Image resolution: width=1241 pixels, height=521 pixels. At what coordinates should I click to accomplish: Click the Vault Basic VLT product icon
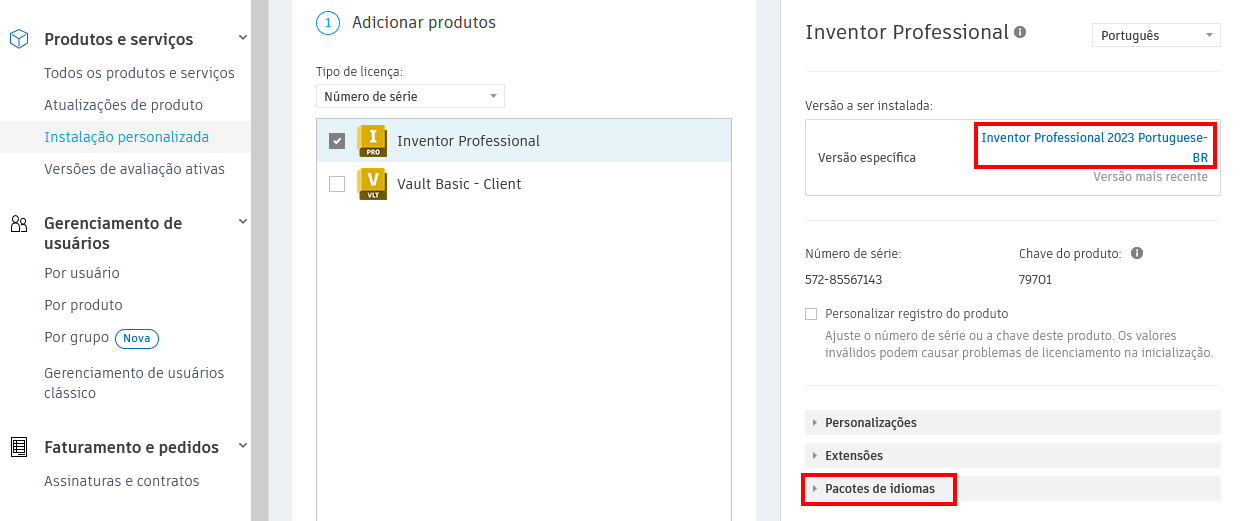click(x=372, y=184)
